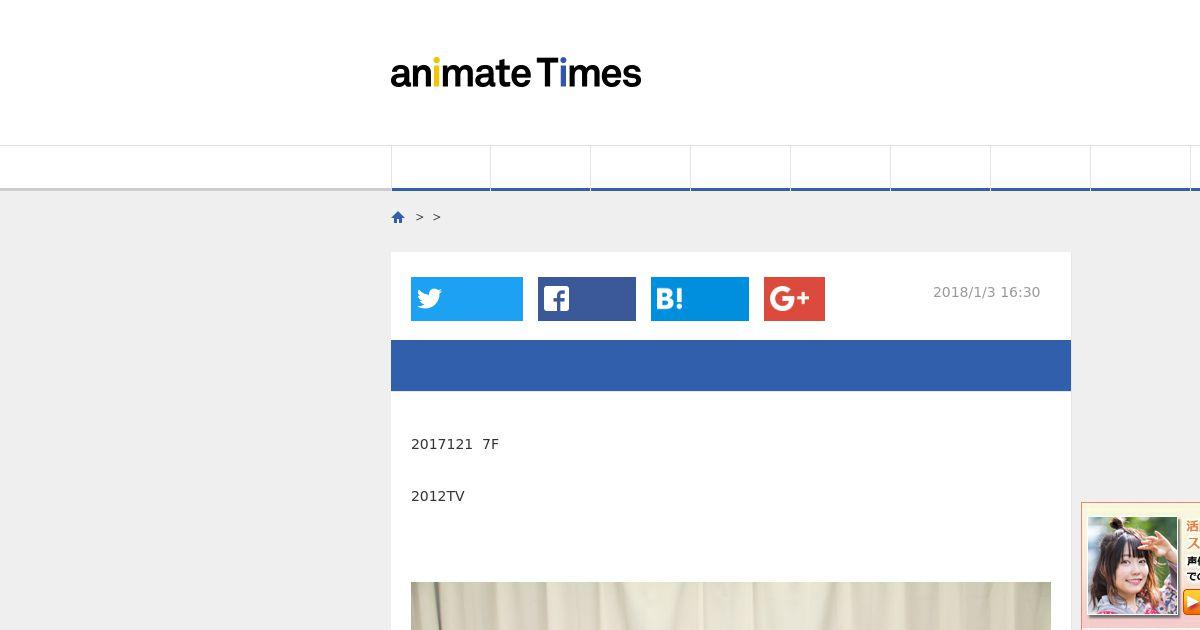This screenshot has width=1200, height=630.
Task: Open the fifth navigation tab
Action: [841, 168]
